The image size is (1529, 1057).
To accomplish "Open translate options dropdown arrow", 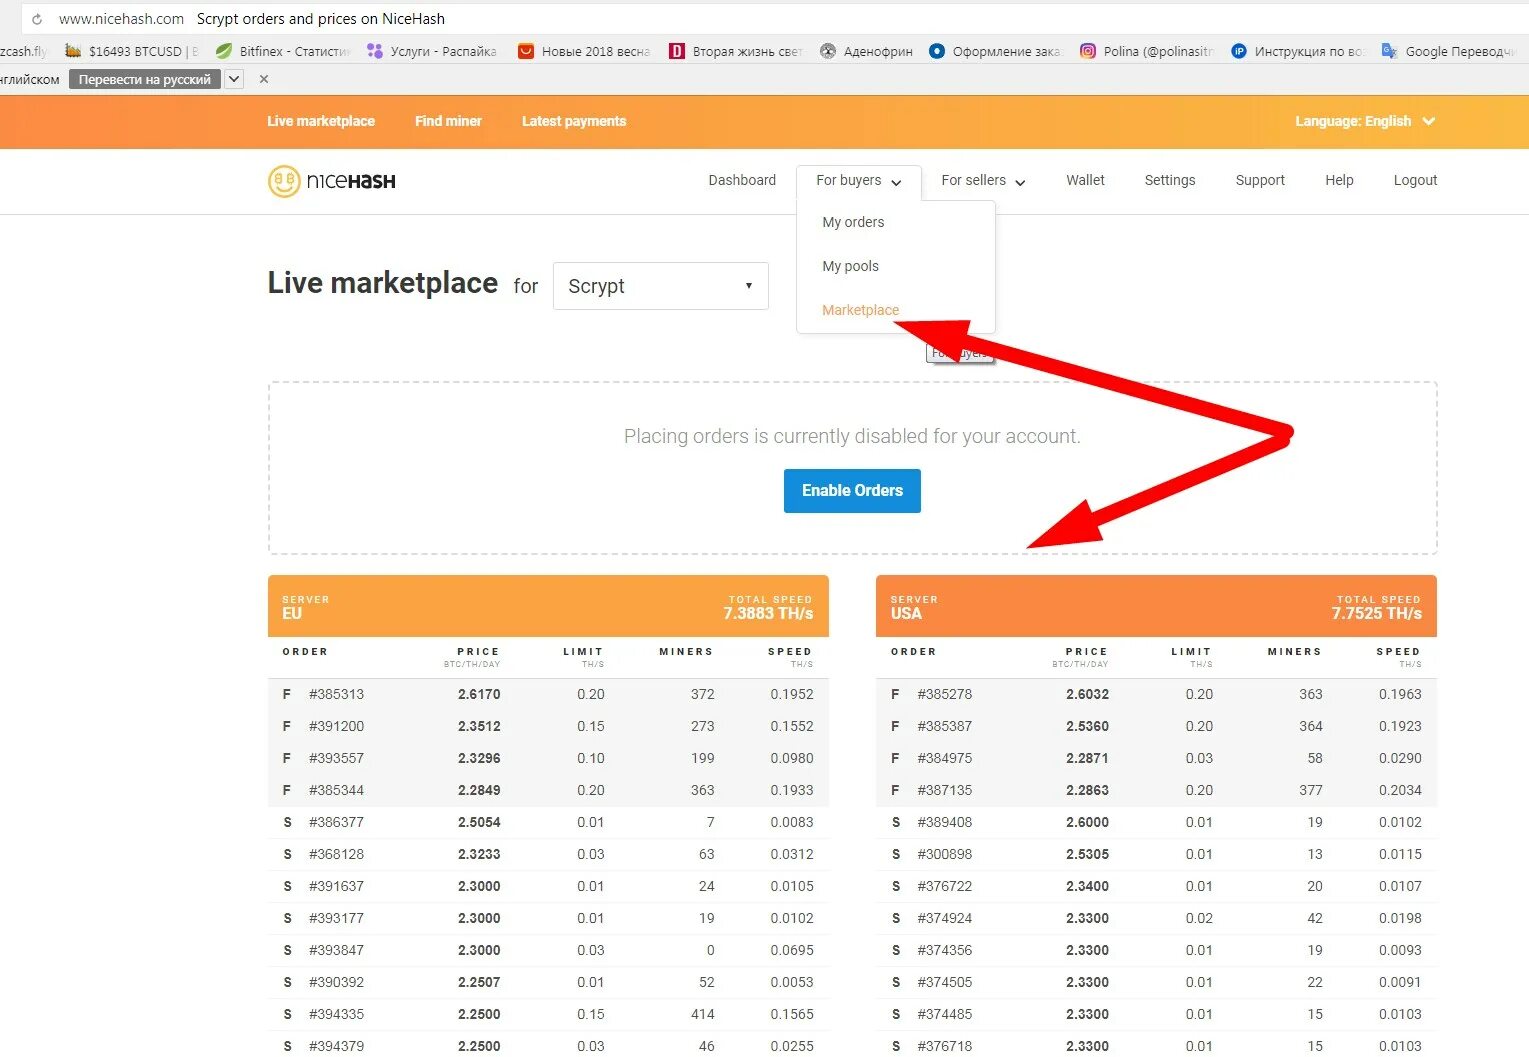I will click(234, 79).
